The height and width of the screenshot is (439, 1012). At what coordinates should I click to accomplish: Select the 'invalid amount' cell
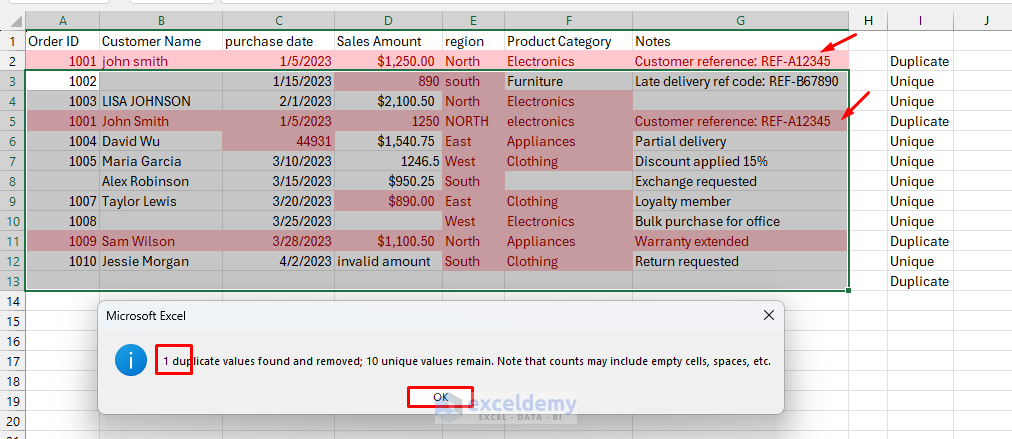tap(388, 261)
